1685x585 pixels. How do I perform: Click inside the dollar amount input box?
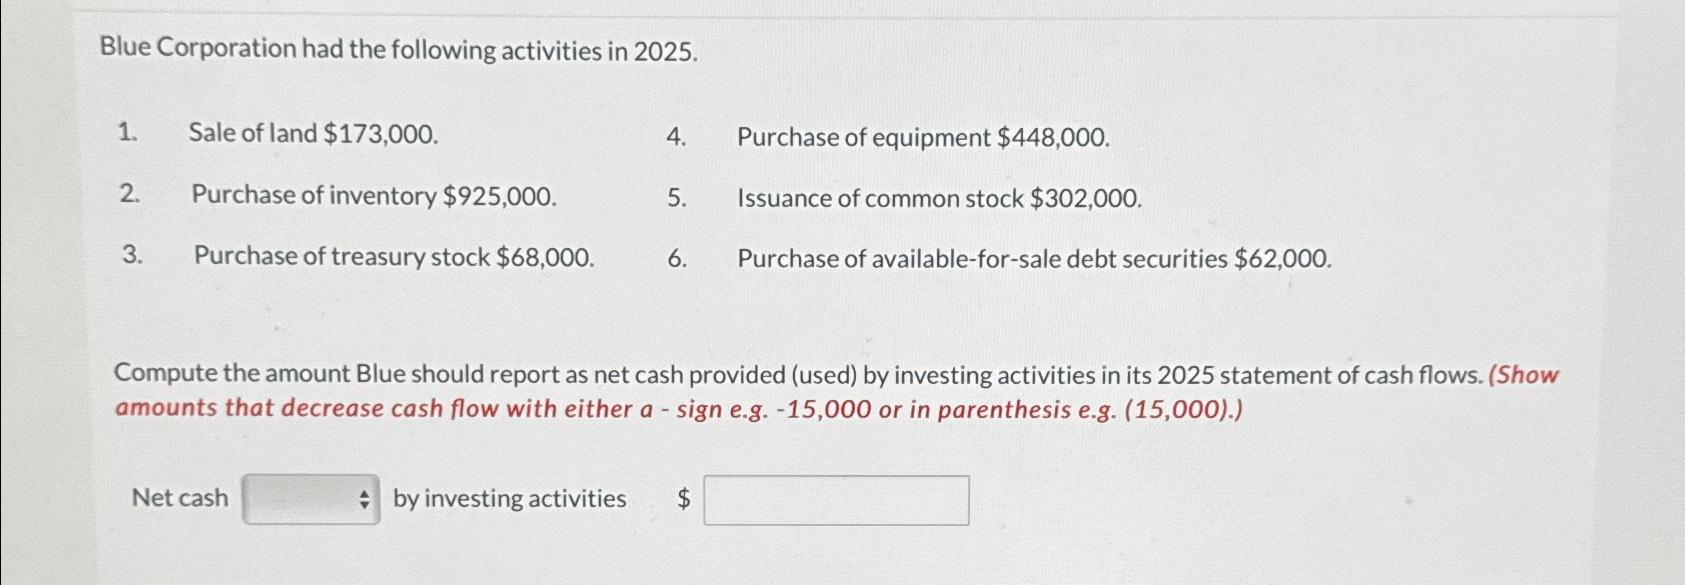point(838,498)
